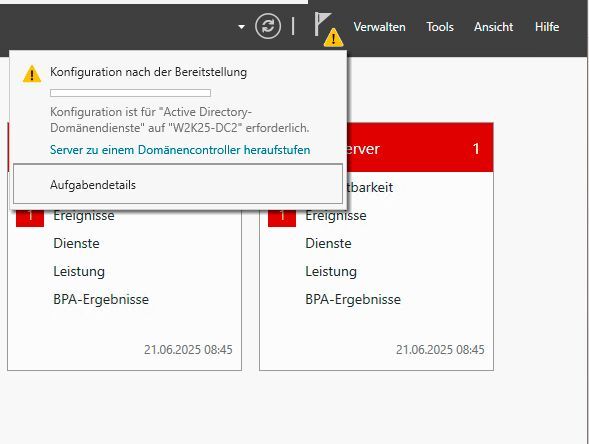Click the red server tile header showing 1
The height and width of the screenshot is (444, 589).
[x=420, y=147]
